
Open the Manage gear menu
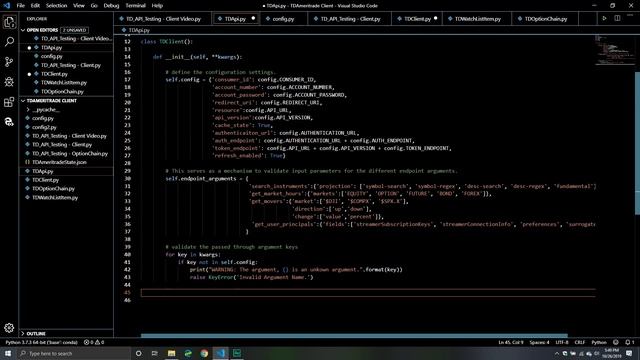tap(9, 328)
